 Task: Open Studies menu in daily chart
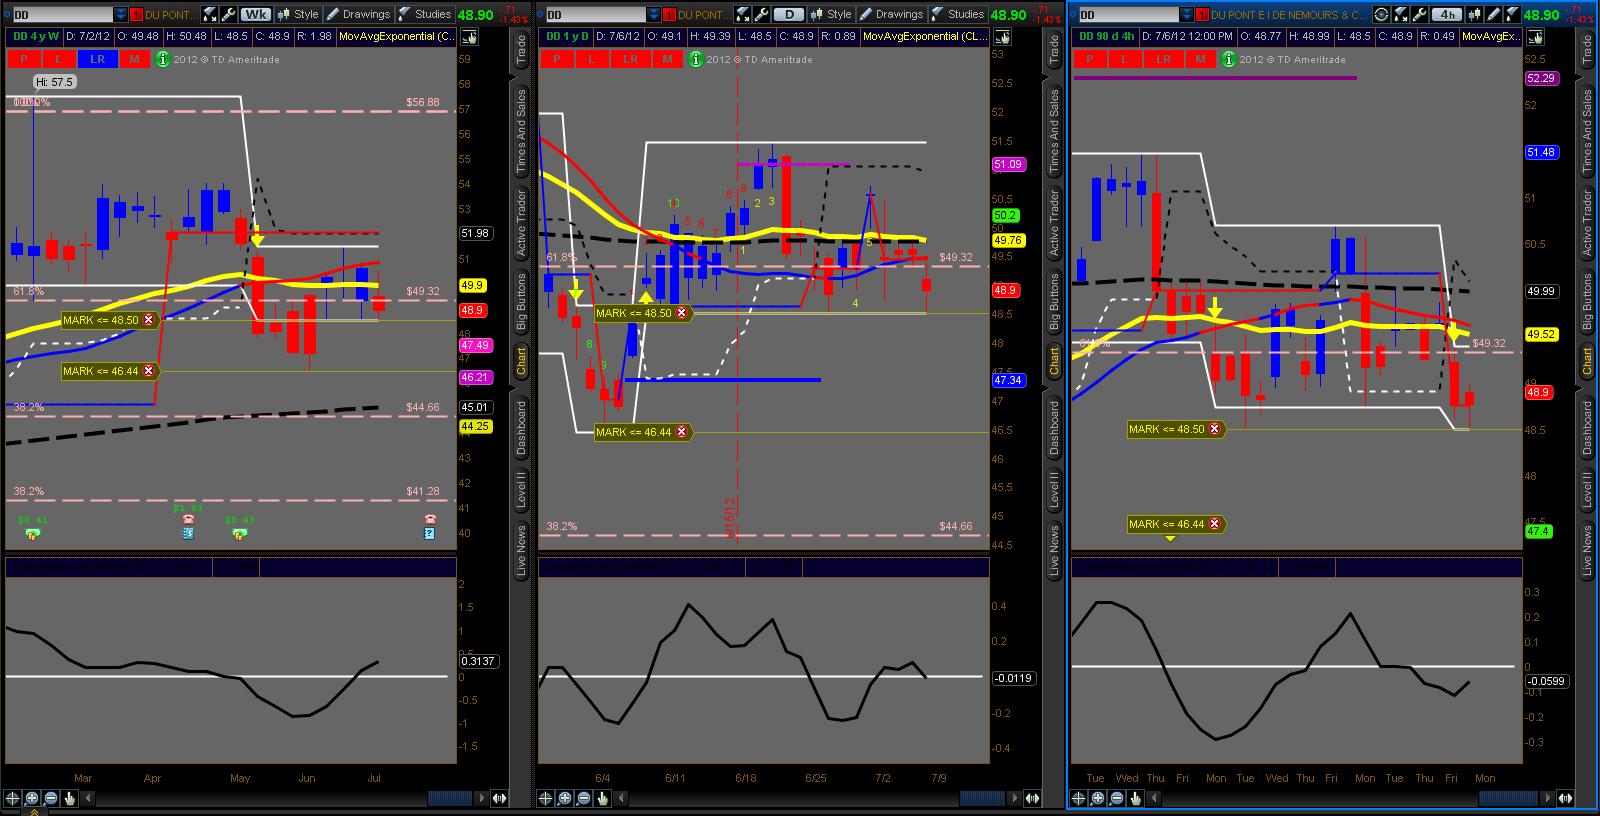coord(958,14)
